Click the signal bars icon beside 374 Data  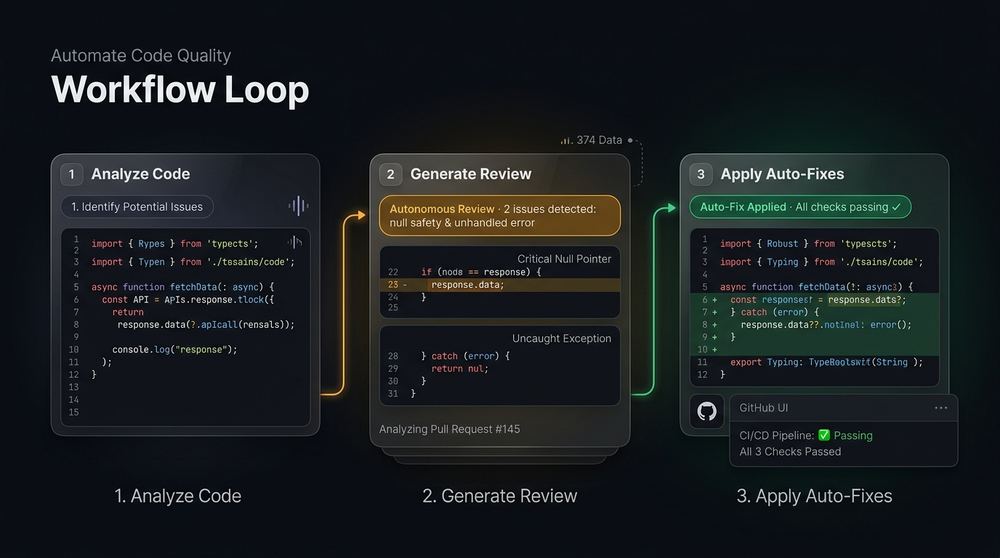coord(566,140)
